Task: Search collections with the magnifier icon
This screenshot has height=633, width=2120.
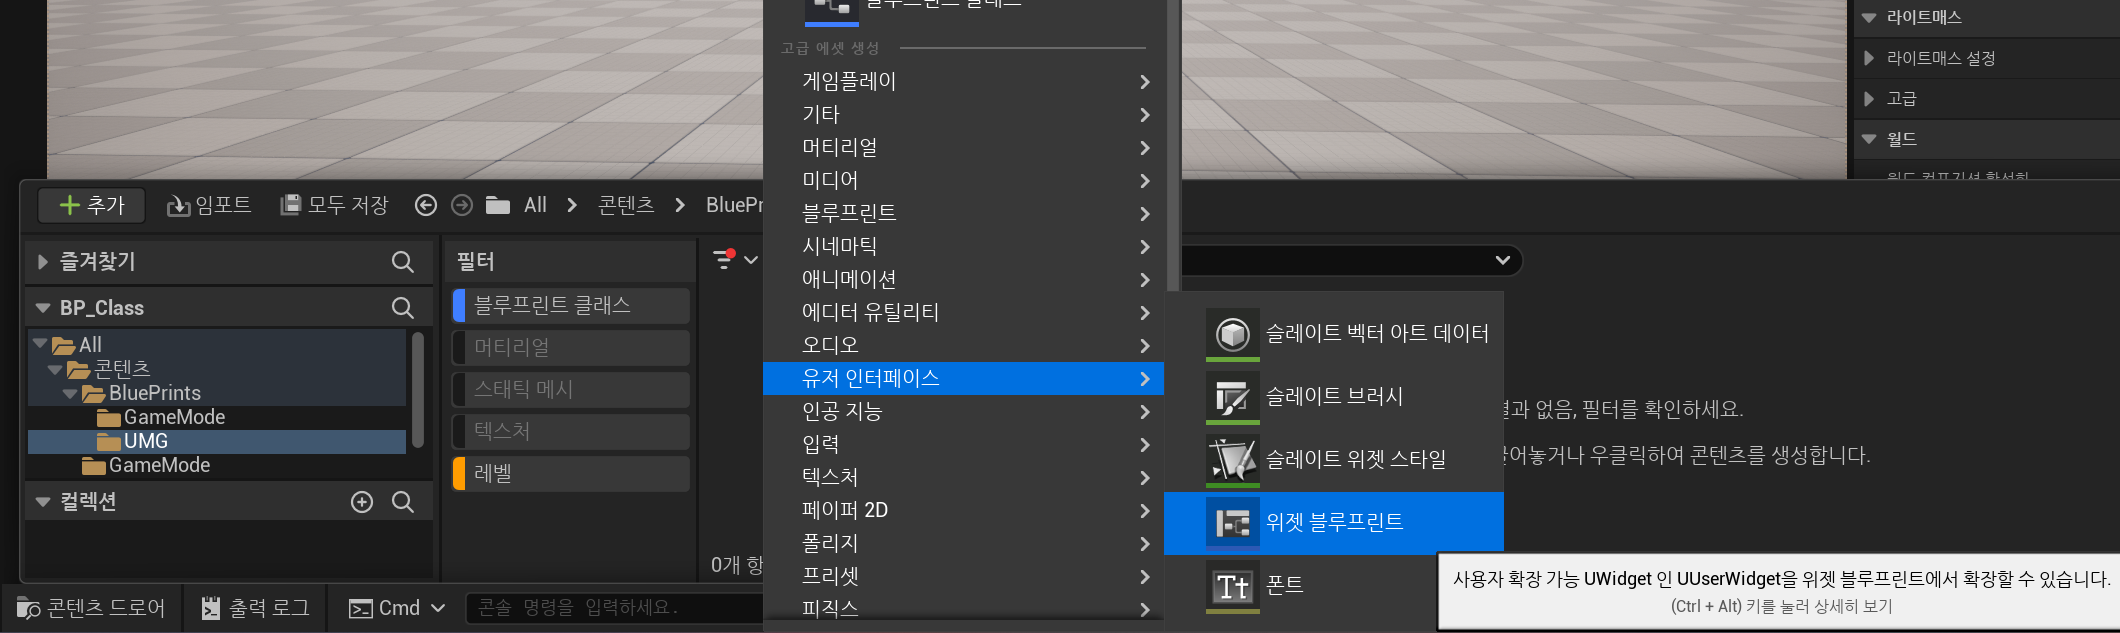Action: [403, 502]
